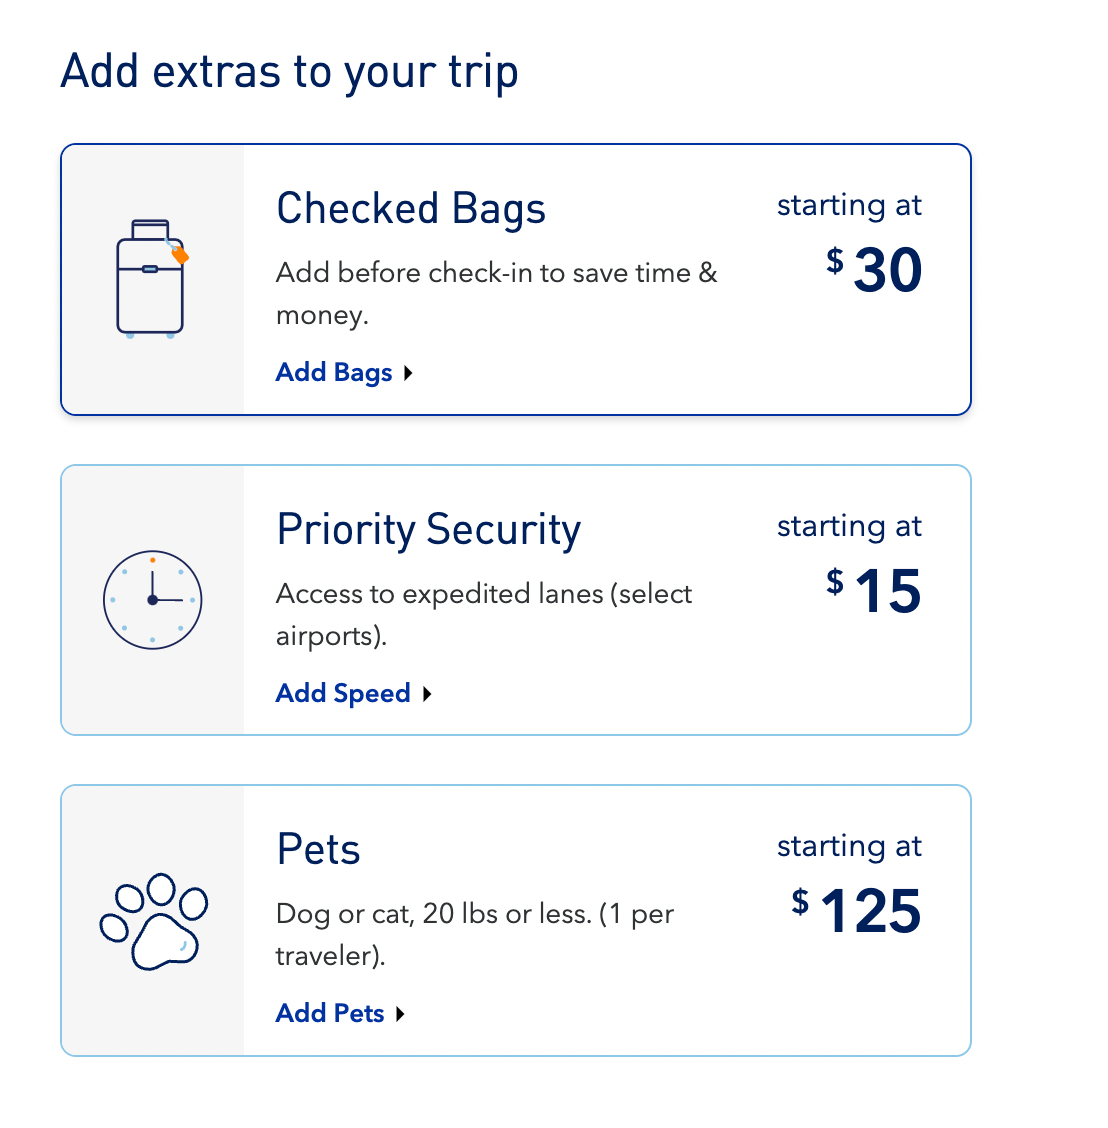Screen dimensions: 1108x1128
Task: Click 'starting at' label in Checked Bags card
Action: pos(849,206)
